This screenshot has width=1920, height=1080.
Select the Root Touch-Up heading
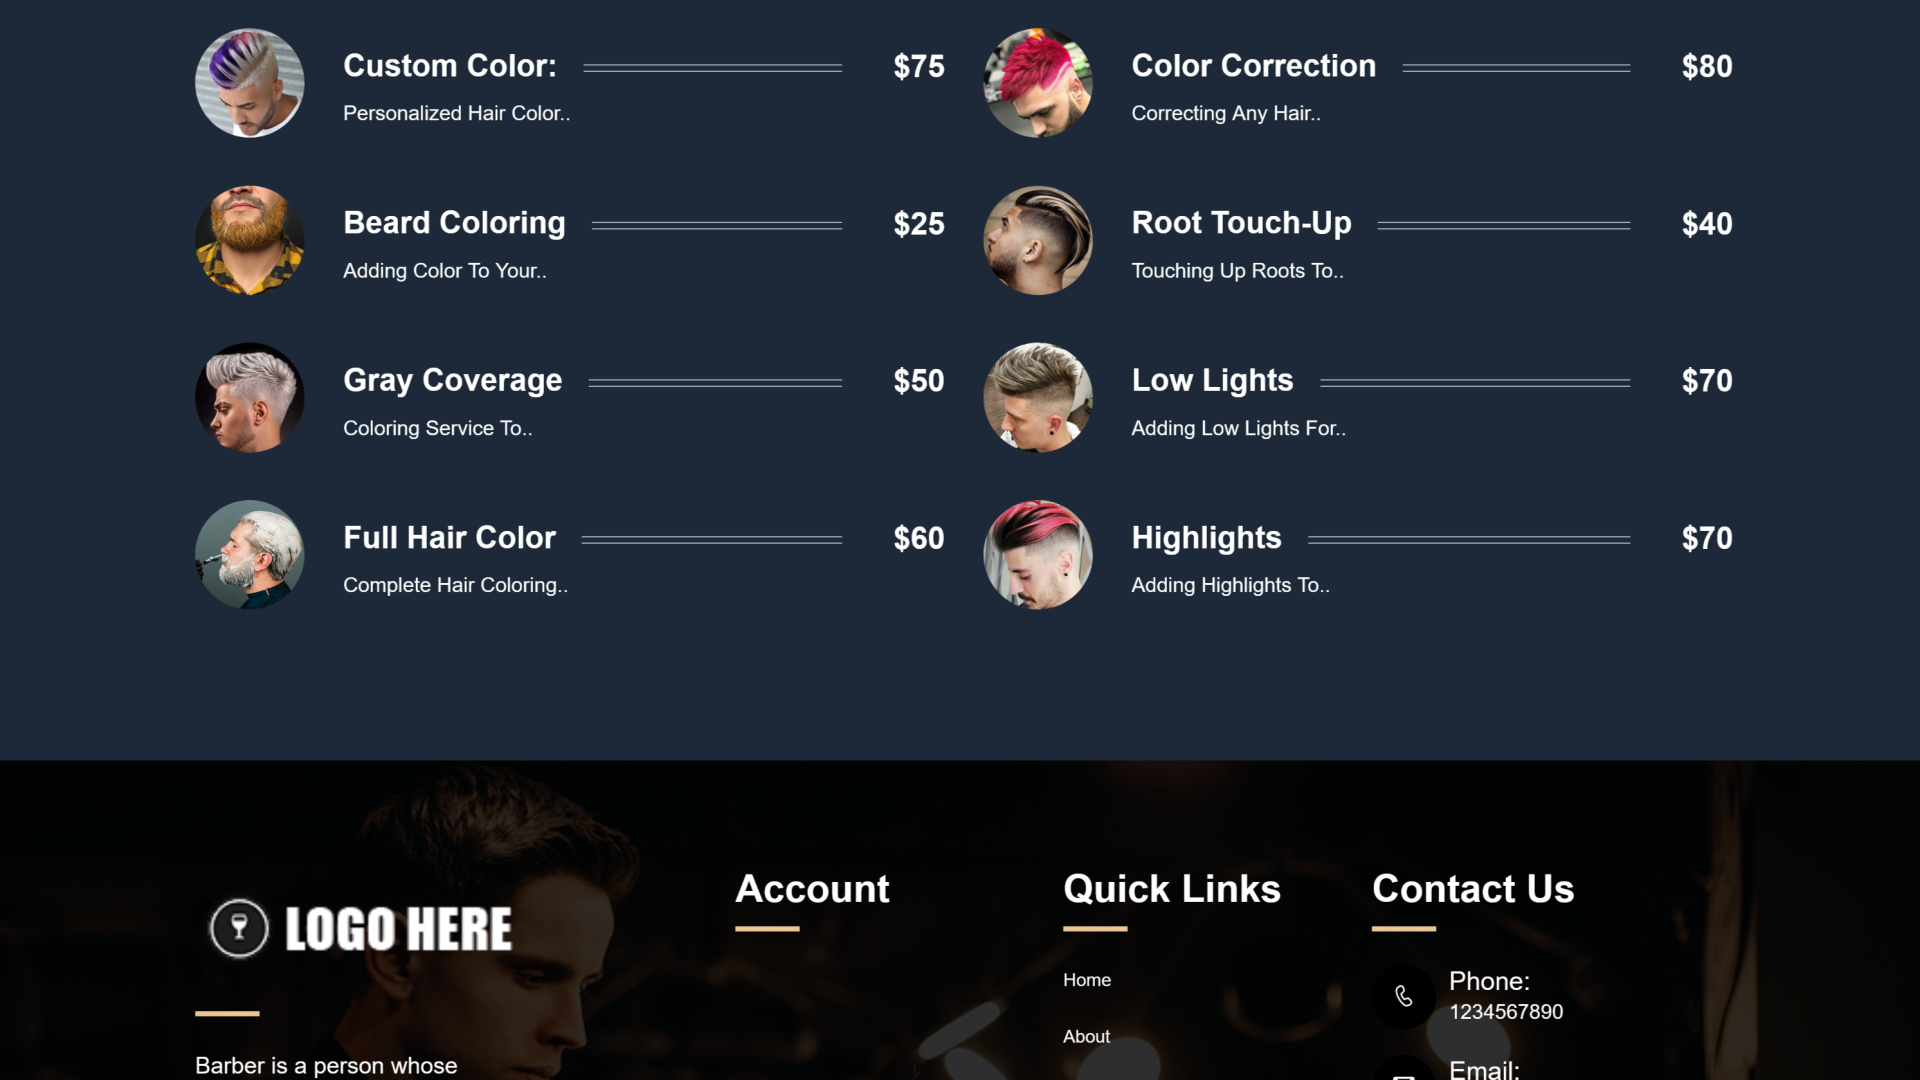(1241, 223)
